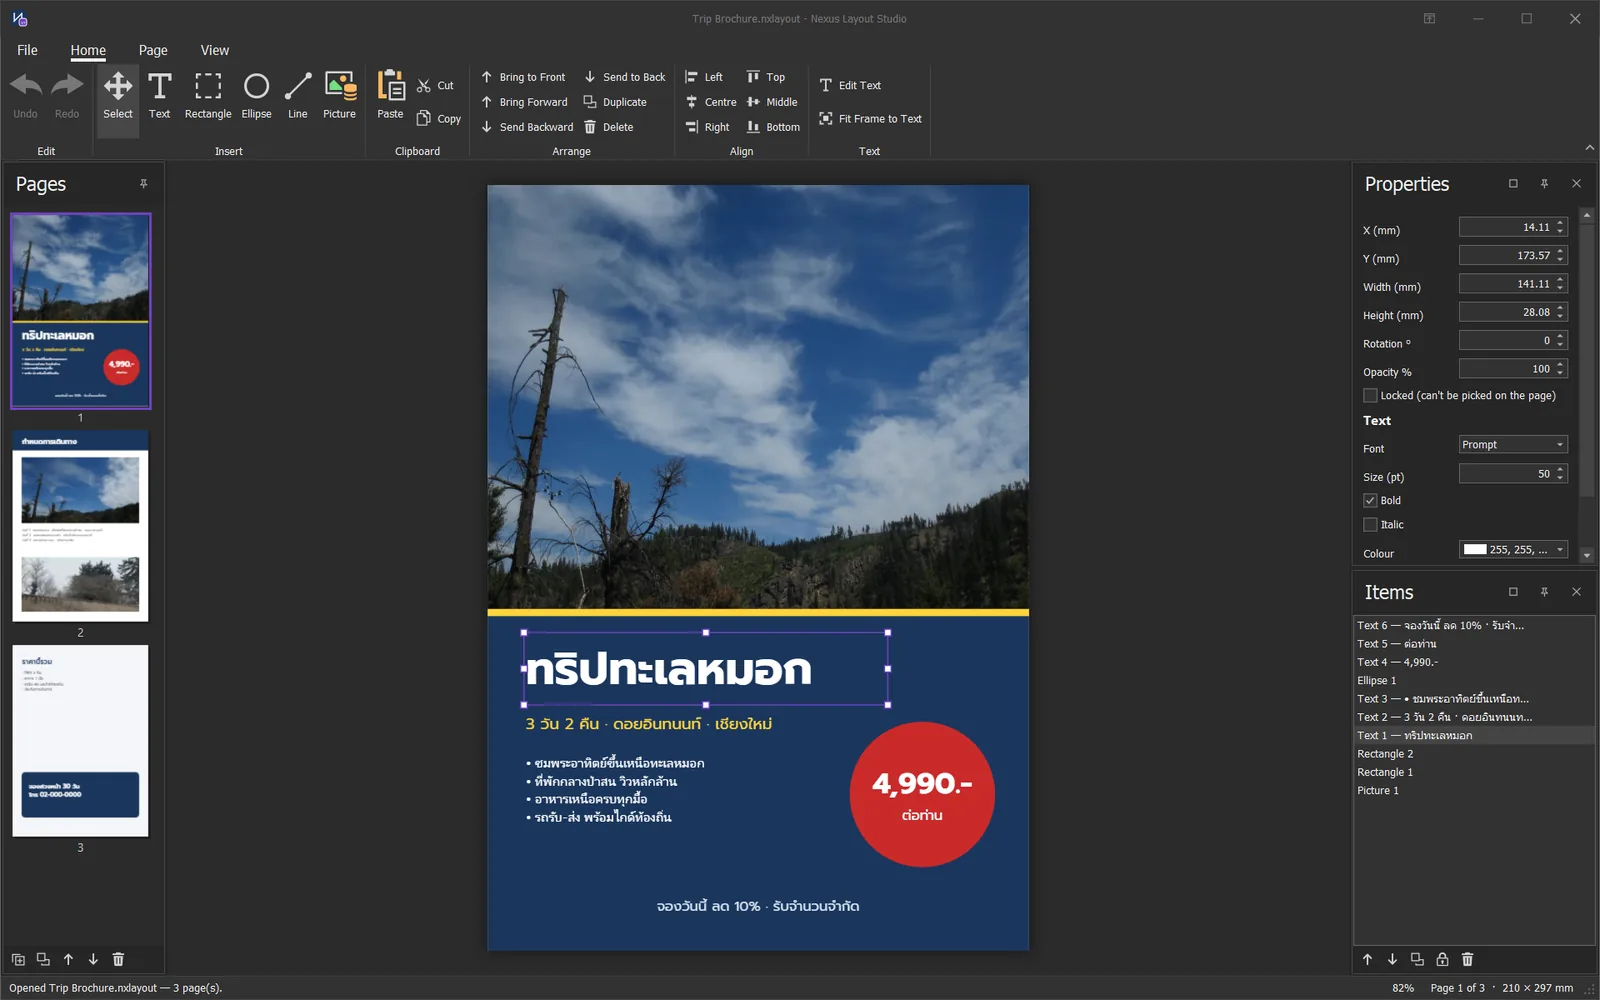Undo the last action
This screenshot has width=1600, height=1000.
[x=26, y=96]
